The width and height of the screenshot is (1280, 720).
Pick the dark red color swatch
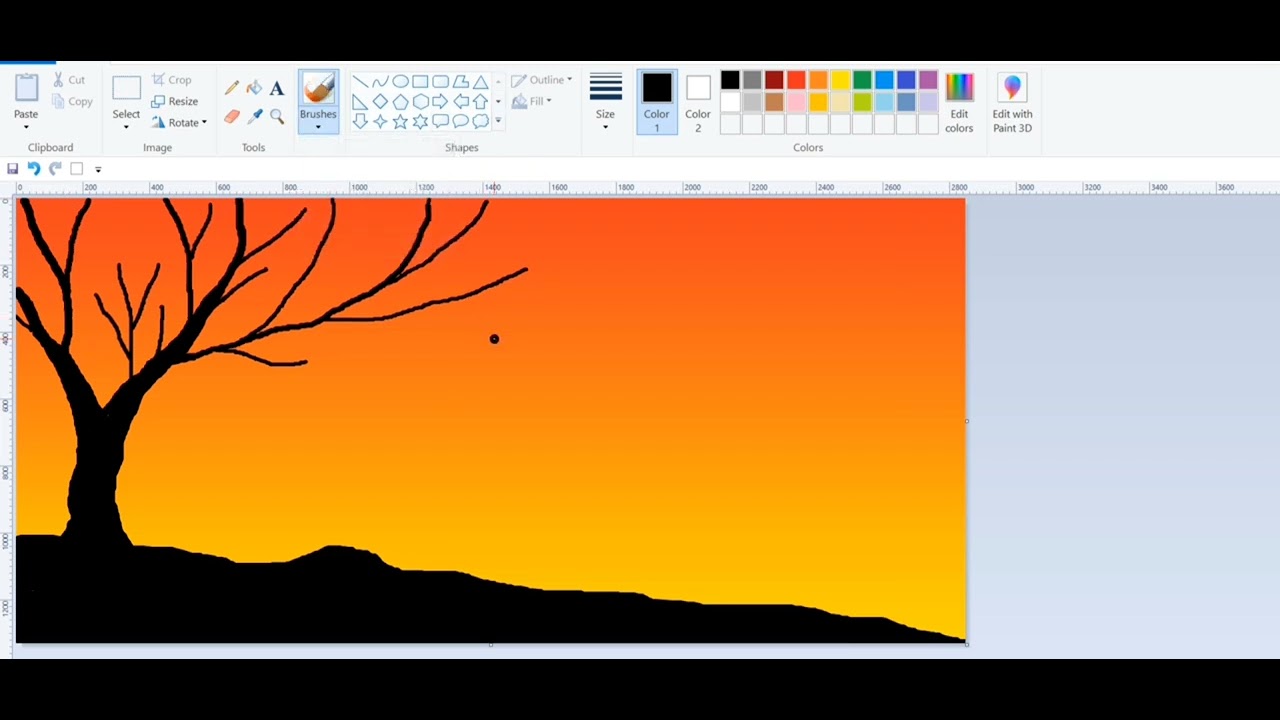(774, 80)
